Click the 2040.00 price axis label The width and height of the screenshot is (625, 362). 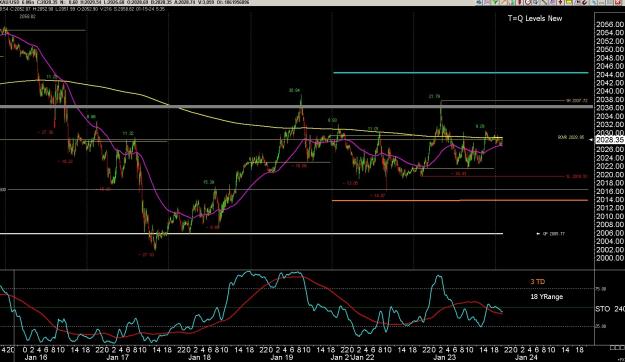(x=610, y=91)
